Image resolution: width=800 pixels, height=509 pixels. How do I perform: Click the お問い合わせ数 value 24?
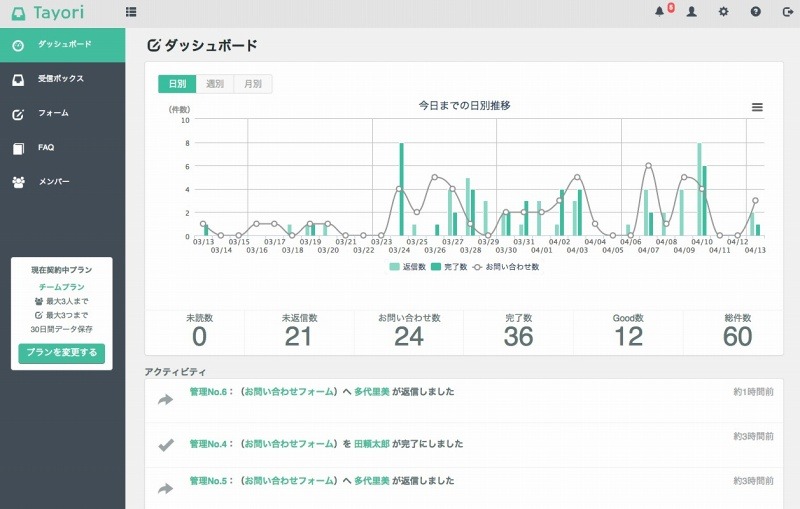point(409,337)
